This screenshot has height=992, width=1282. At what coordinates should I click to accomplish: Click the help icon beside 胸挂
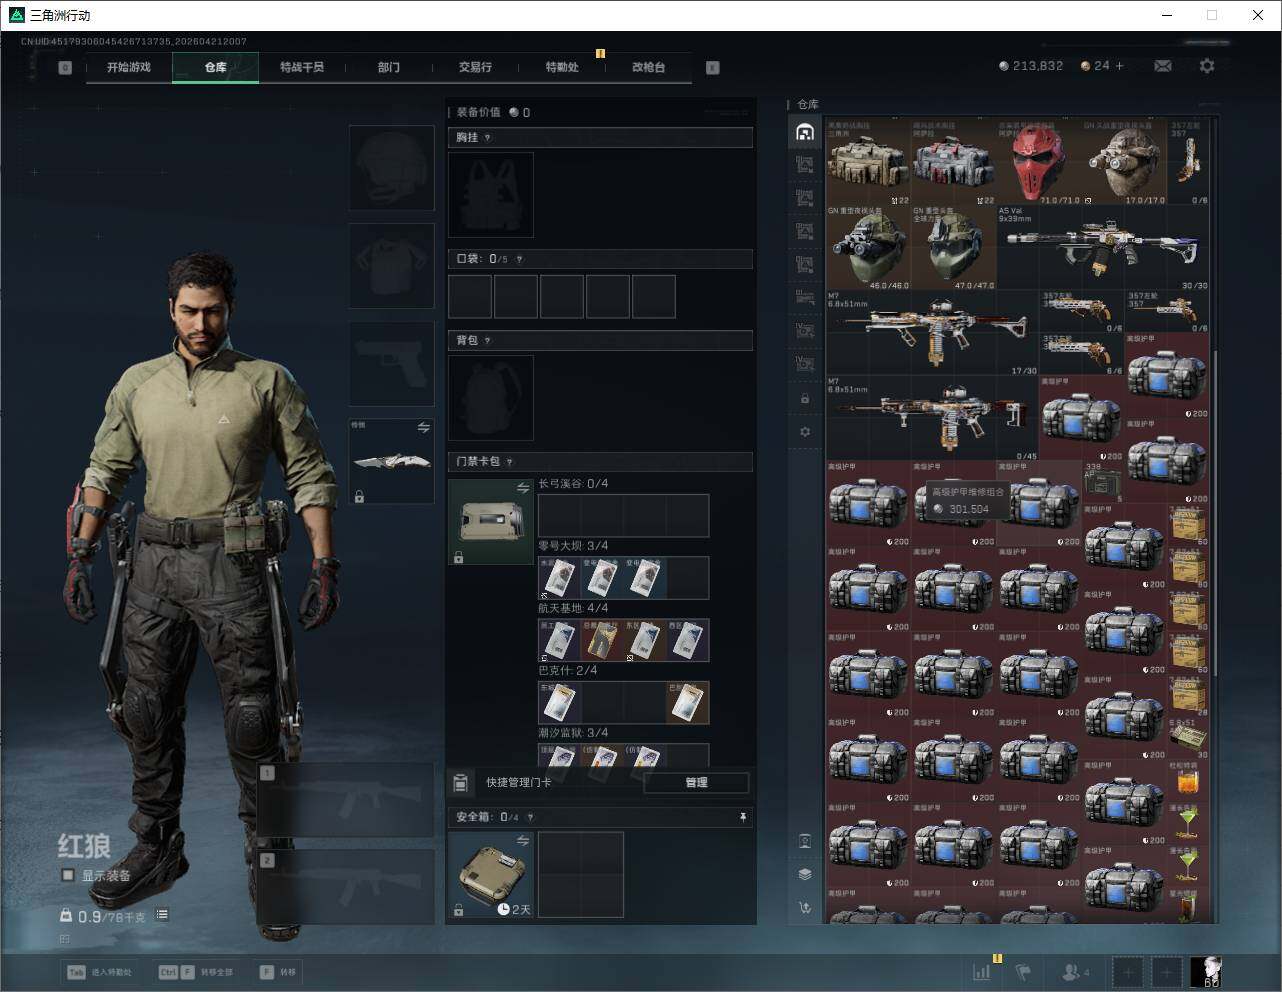(488, 138)
